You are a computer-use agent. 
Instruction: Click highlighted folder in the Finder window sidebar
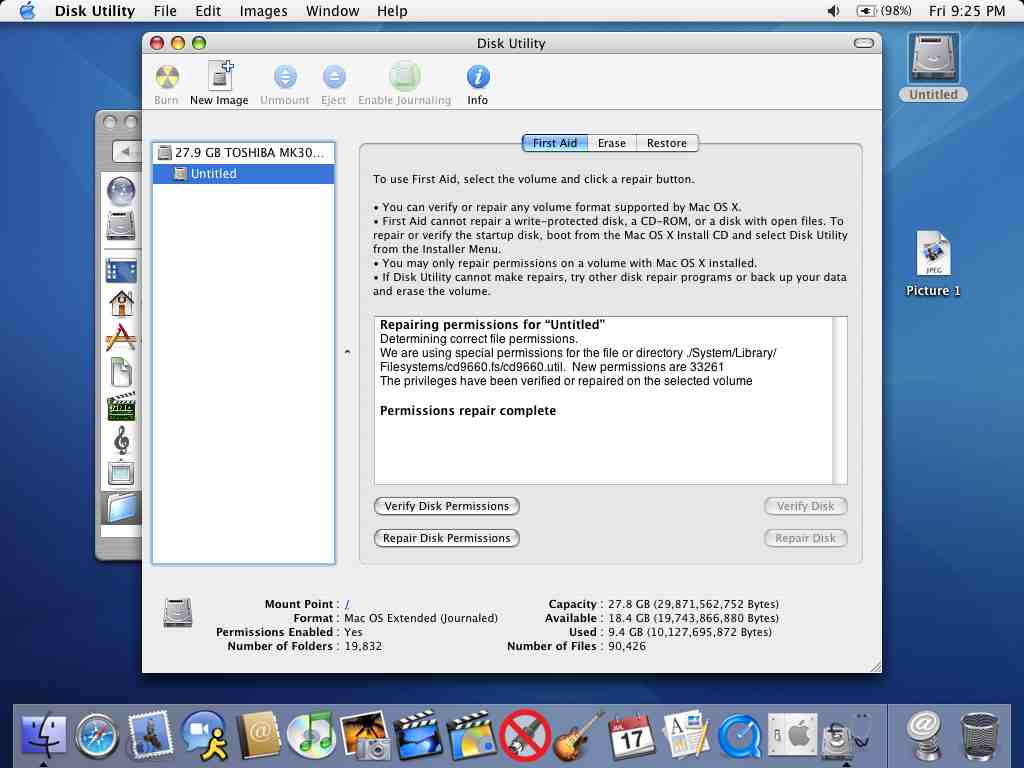tap(122, 508)
